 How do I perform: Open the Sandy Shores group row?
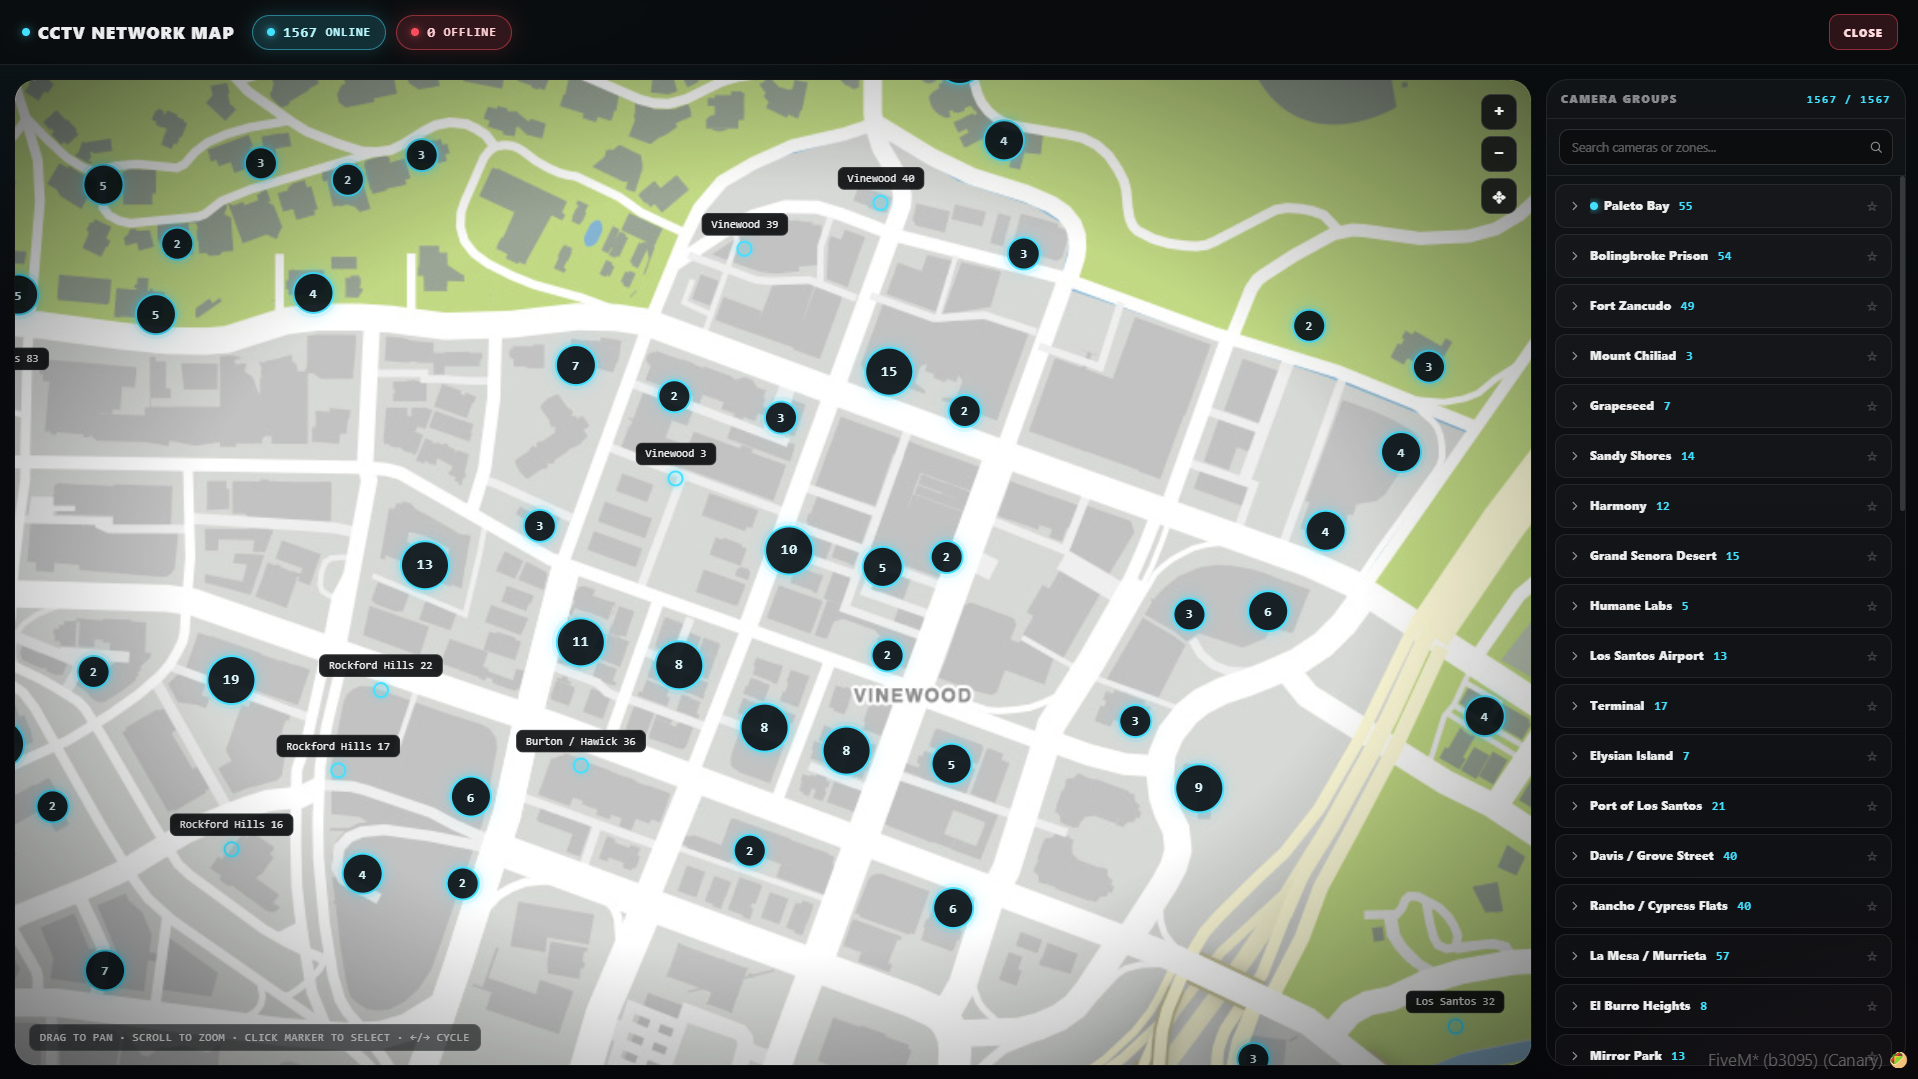tap(1722, 456)
